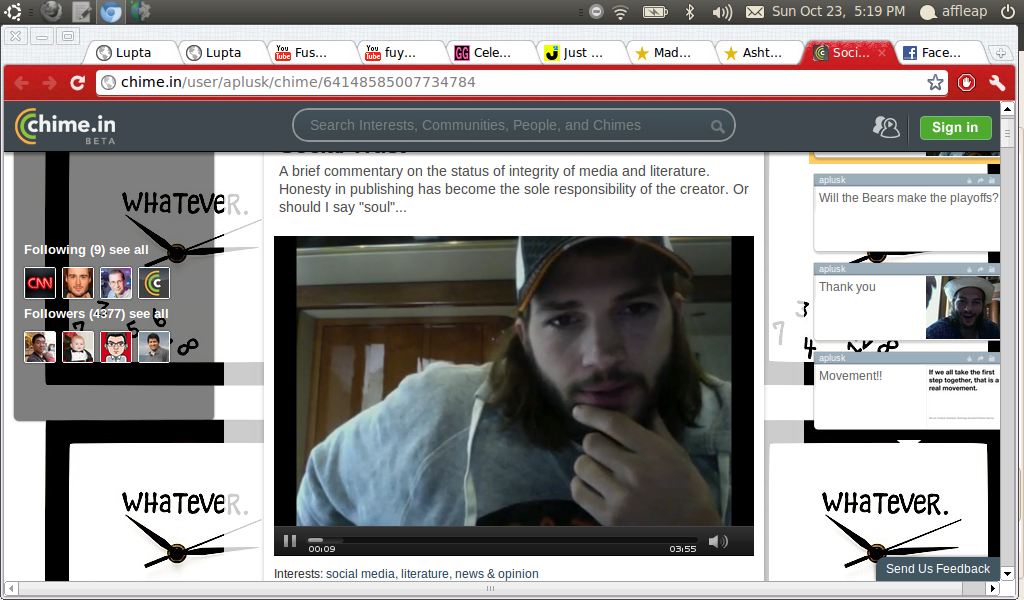The image size is (1024, 600).
Task: Open the 'literature' interest link
Action: pos(424,574)
